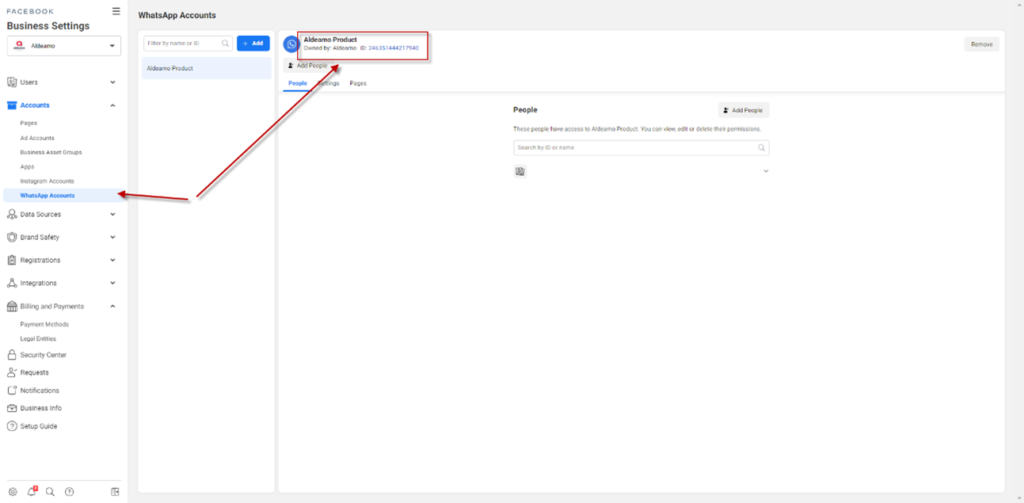Open Instagram Accounts in the sidebar
Image resolution: width=1024 pixels, height=503 pixels.
47,181
